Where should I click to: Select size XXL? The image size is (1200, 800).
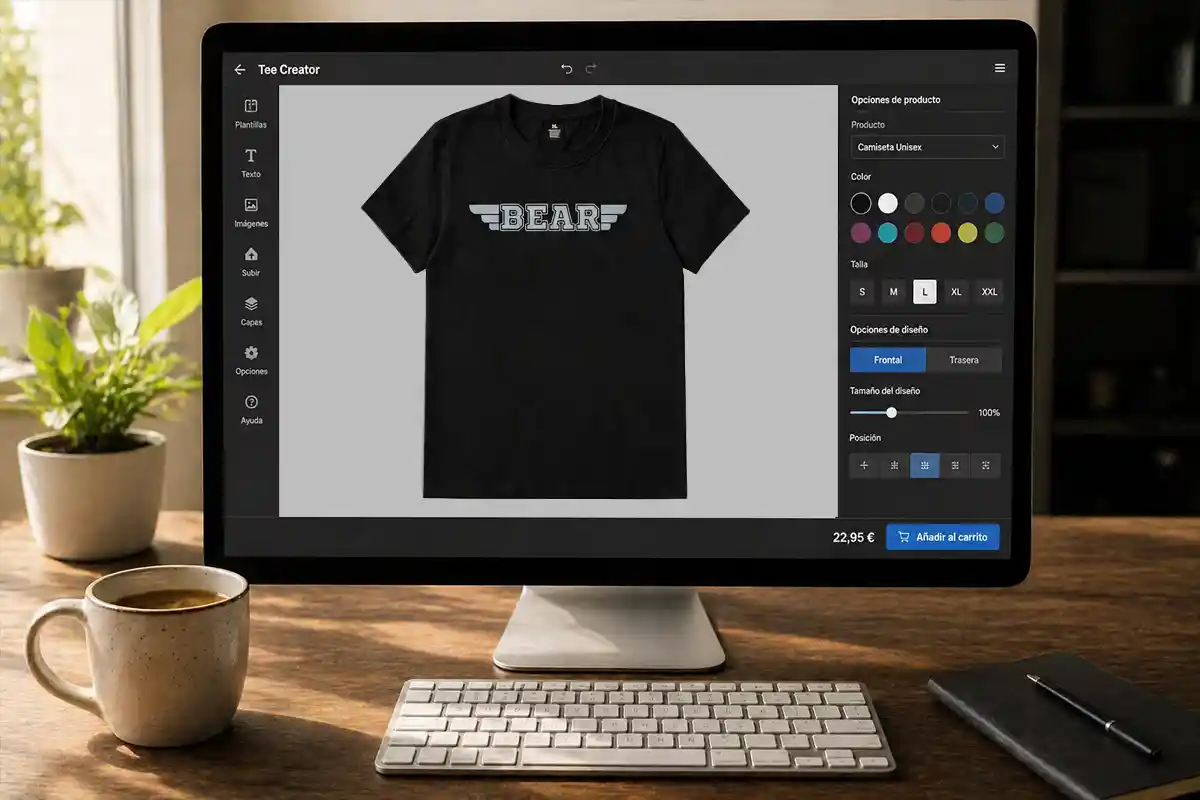[x=989, y=292]
